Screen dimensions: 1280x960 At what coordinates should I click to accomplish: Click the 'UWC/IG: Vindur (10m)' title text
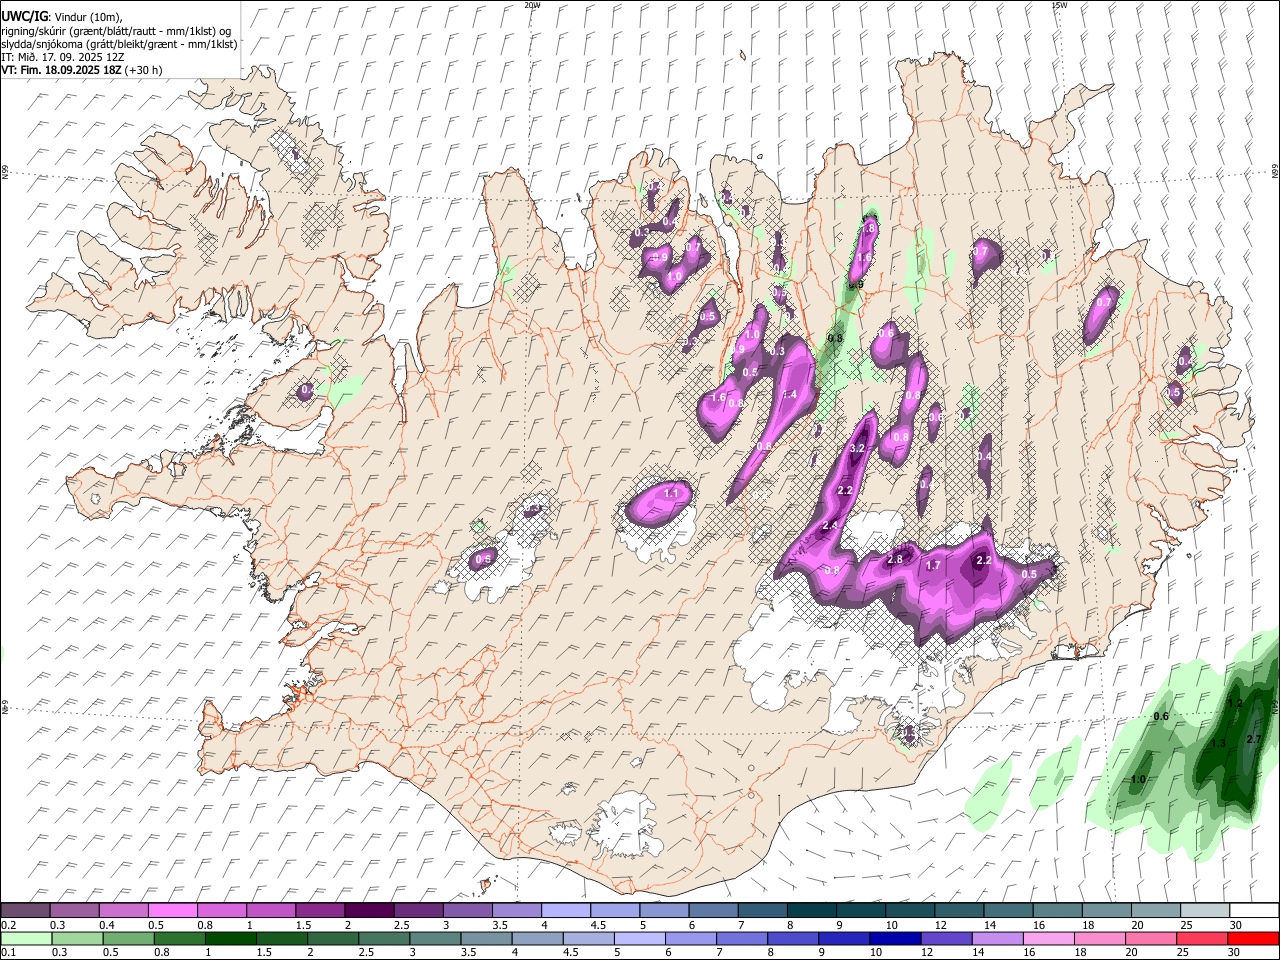pos(60,17)
